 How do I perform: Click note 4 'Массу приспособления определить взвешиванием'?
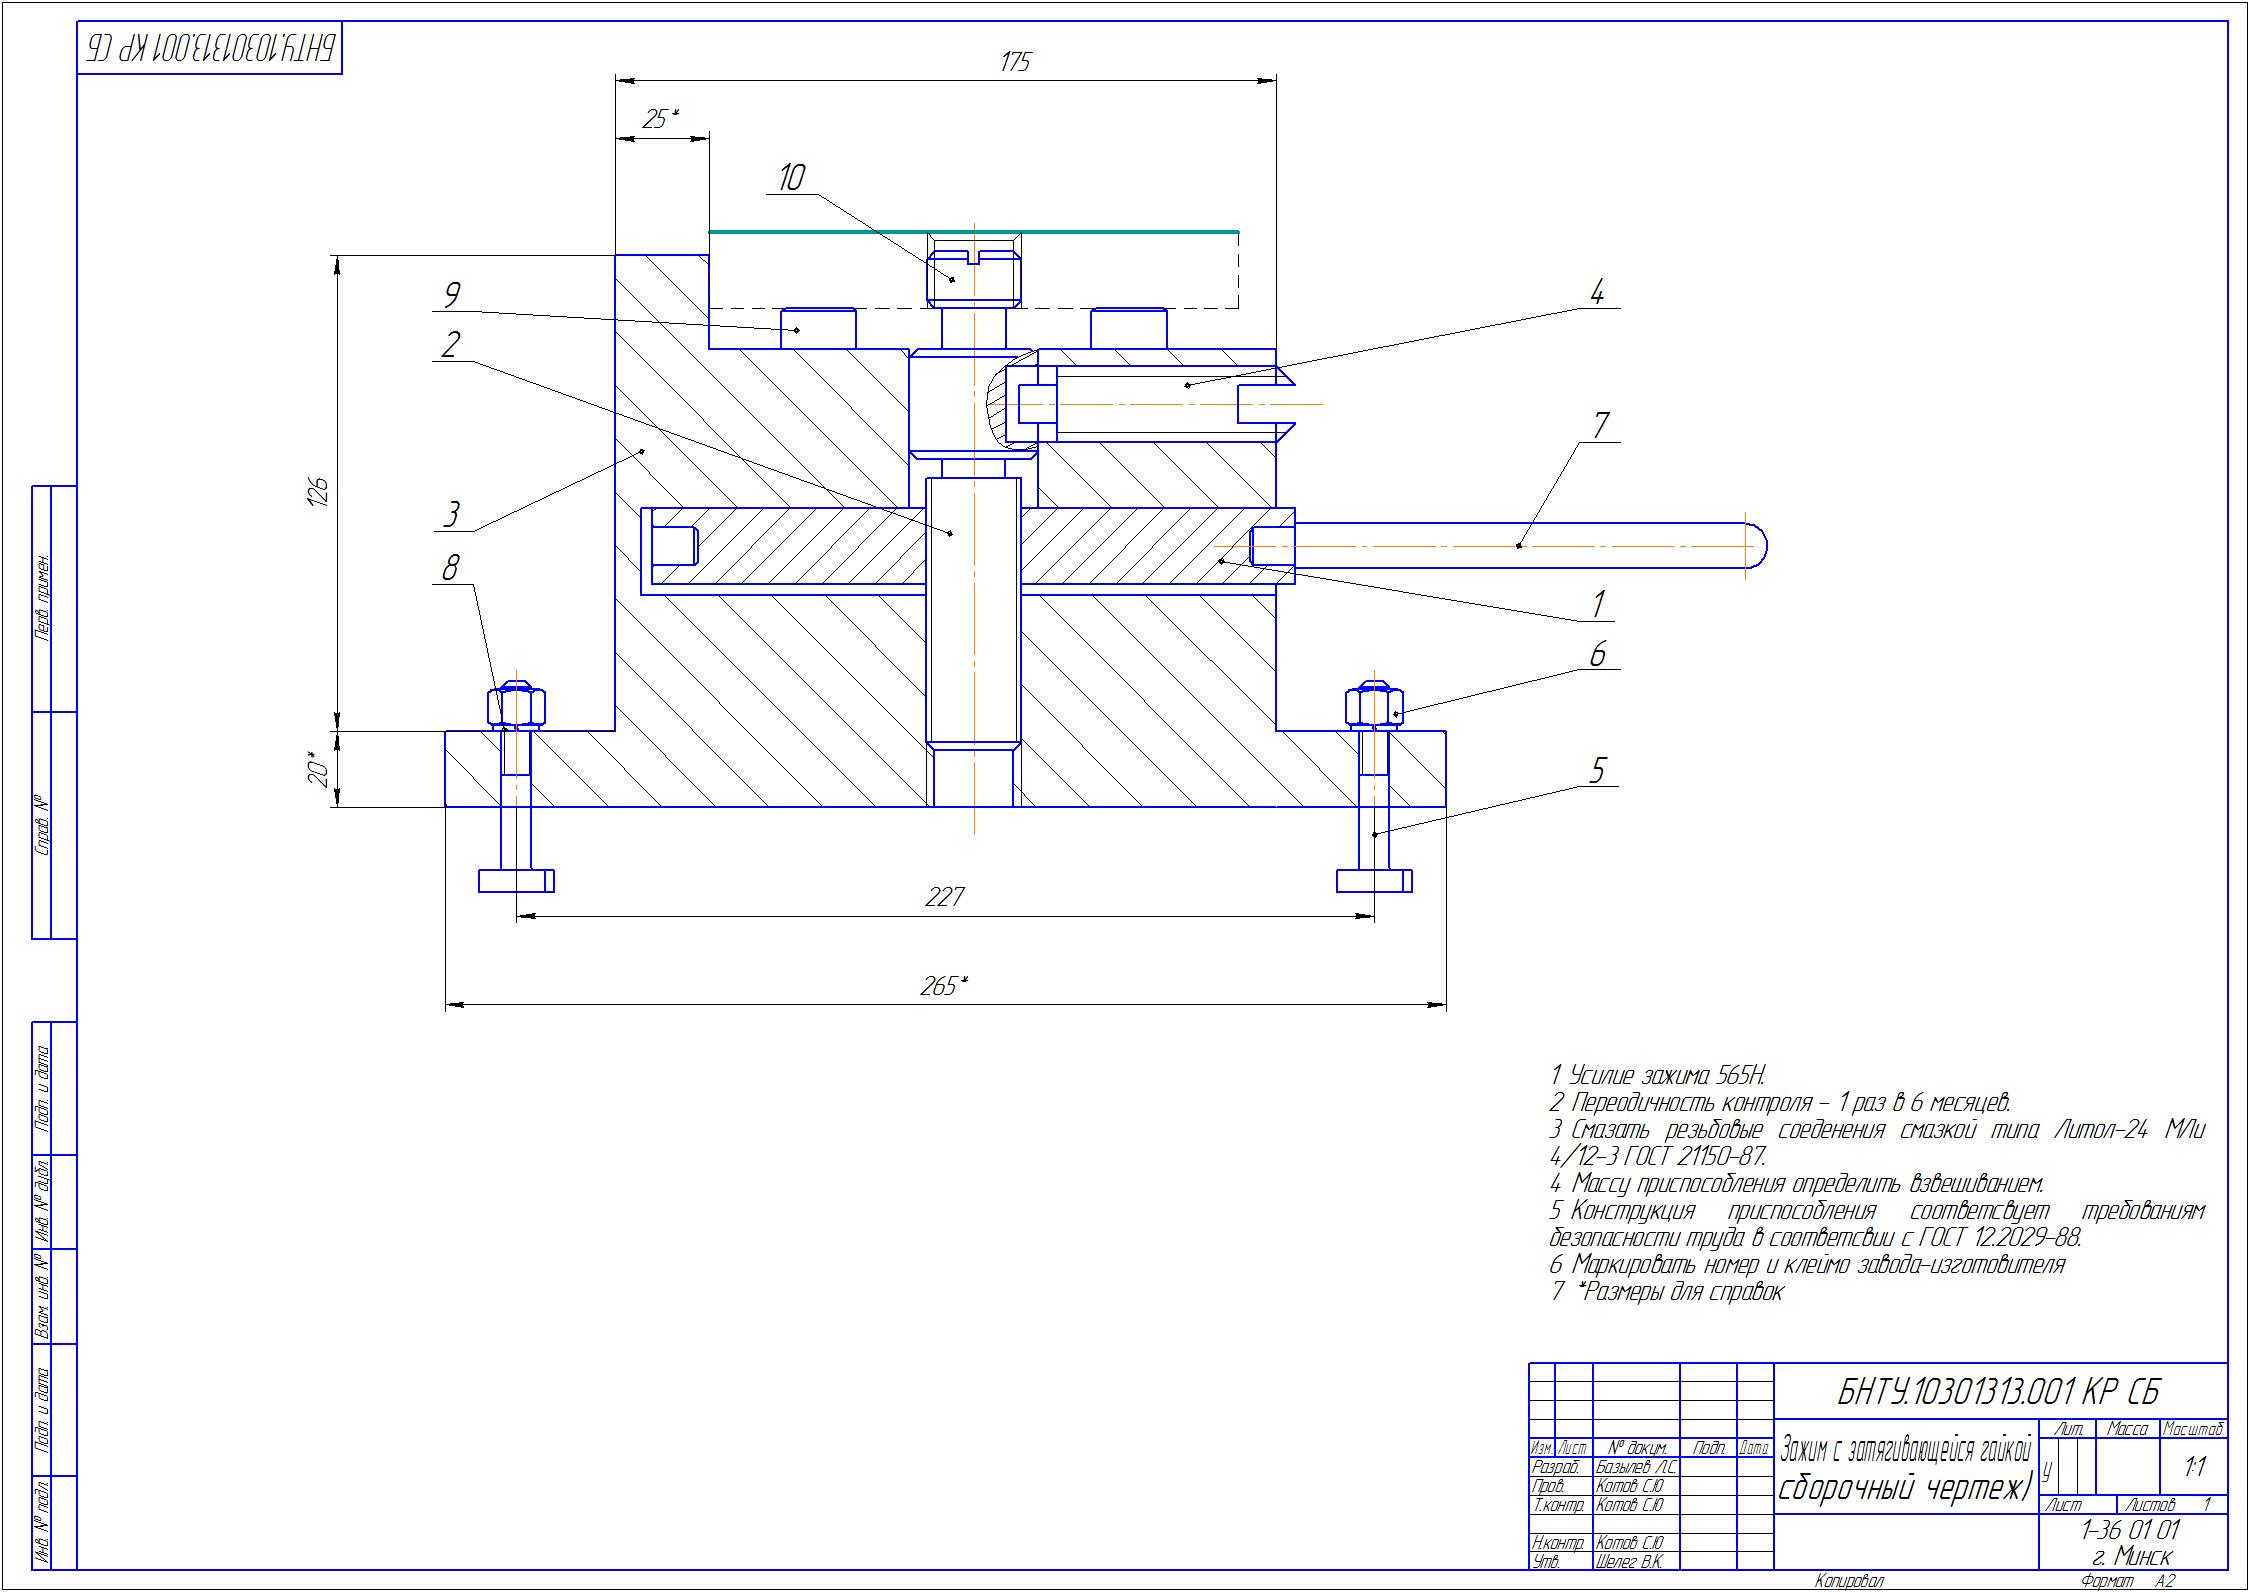1796,1184
